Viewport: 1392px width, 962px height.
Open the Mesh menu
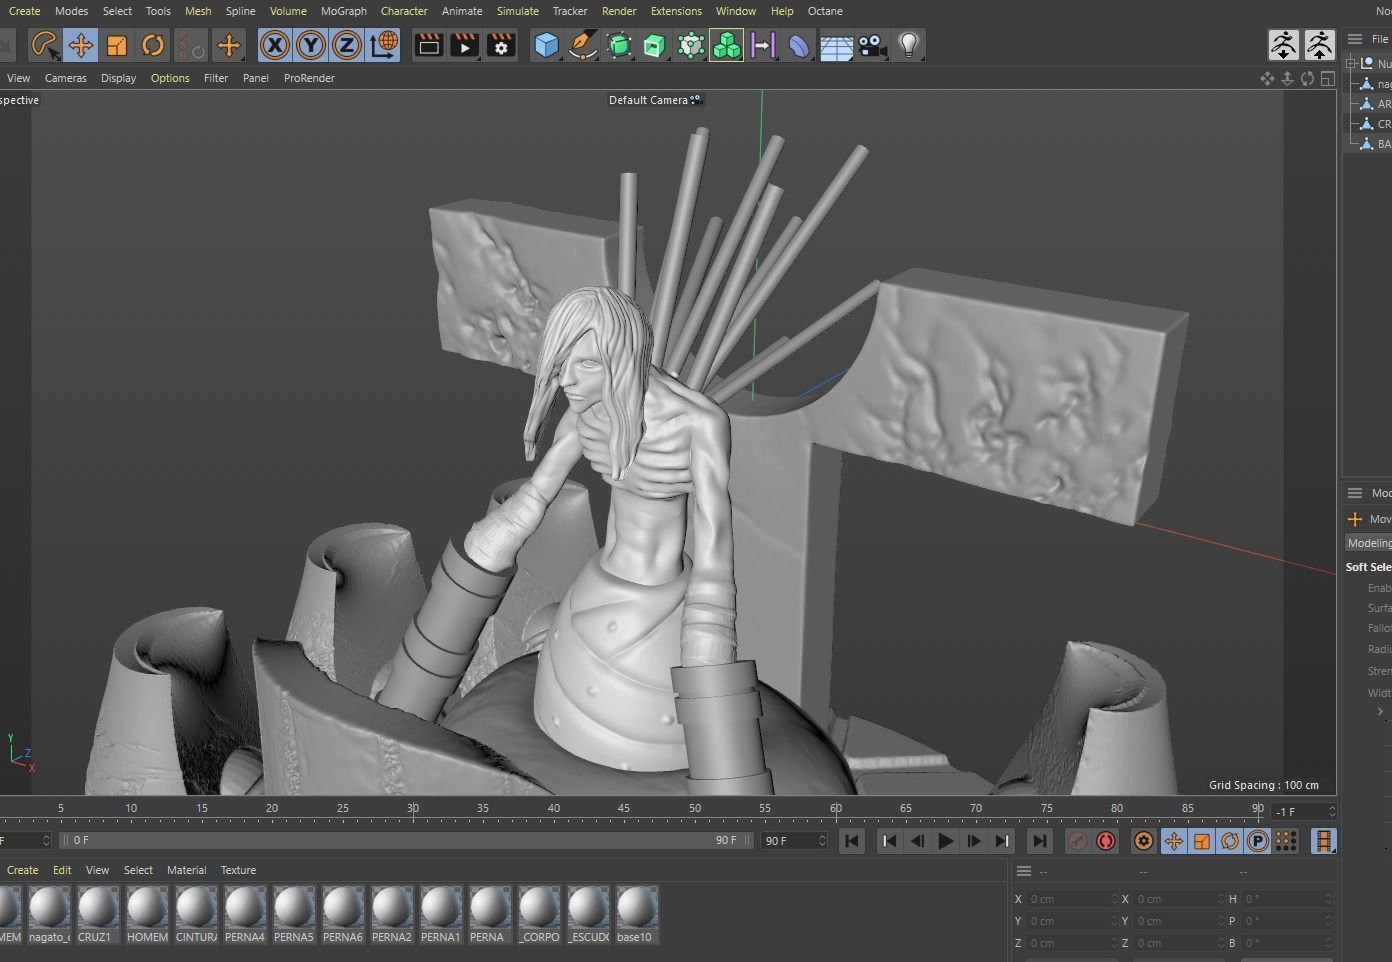(x=198, y=11)
